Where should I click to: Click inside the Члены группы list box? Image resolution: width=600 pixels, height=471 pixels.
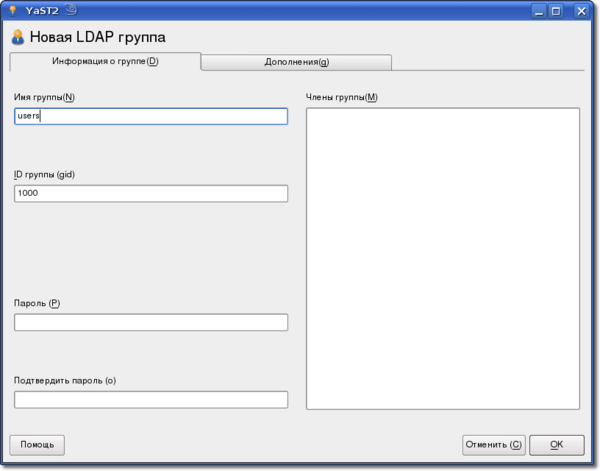[442, 258]
